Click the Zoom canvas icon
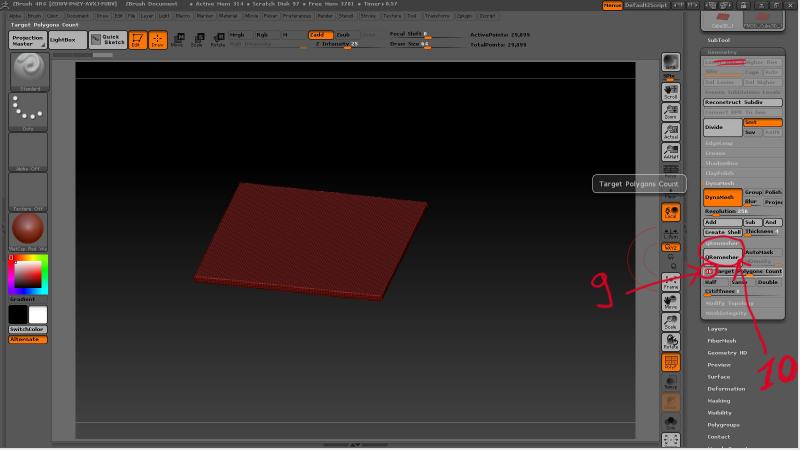 (671, 112)
